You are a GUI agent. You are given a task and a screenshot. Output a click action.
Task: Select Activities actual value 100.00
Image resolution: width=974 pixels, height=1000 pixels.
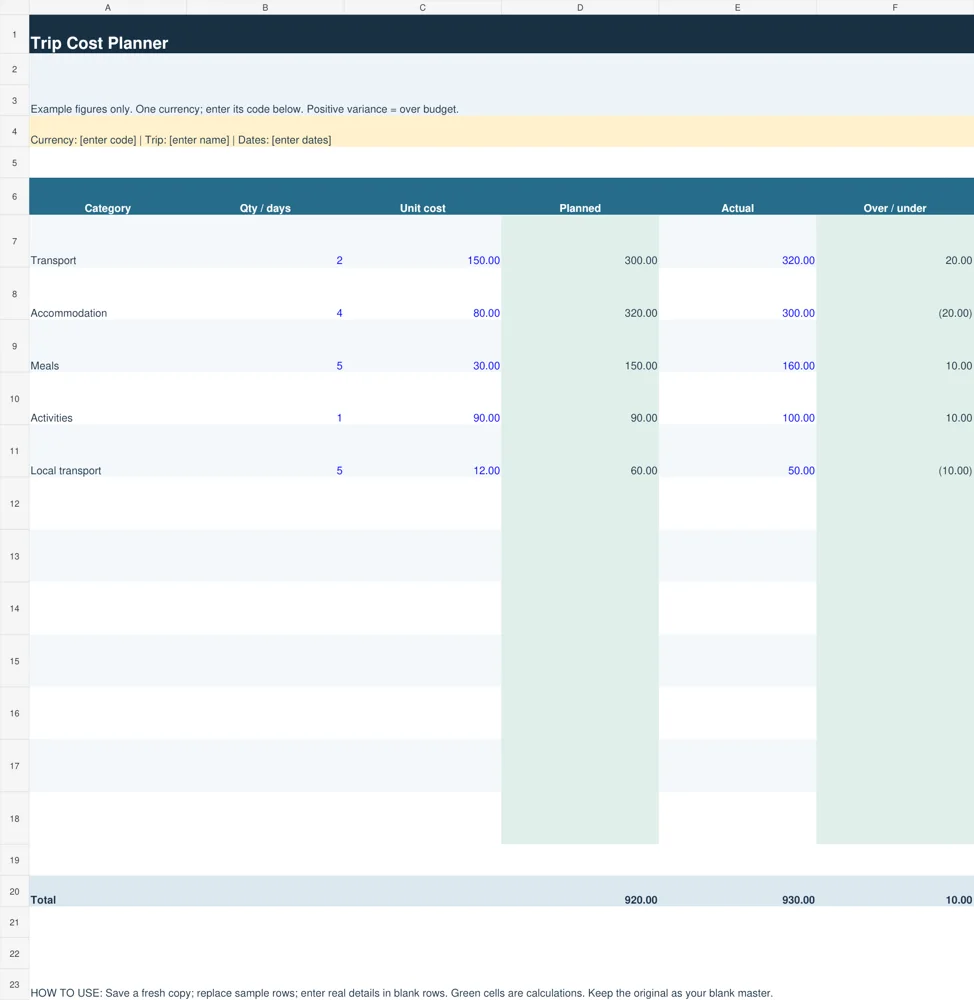[737, 399]
